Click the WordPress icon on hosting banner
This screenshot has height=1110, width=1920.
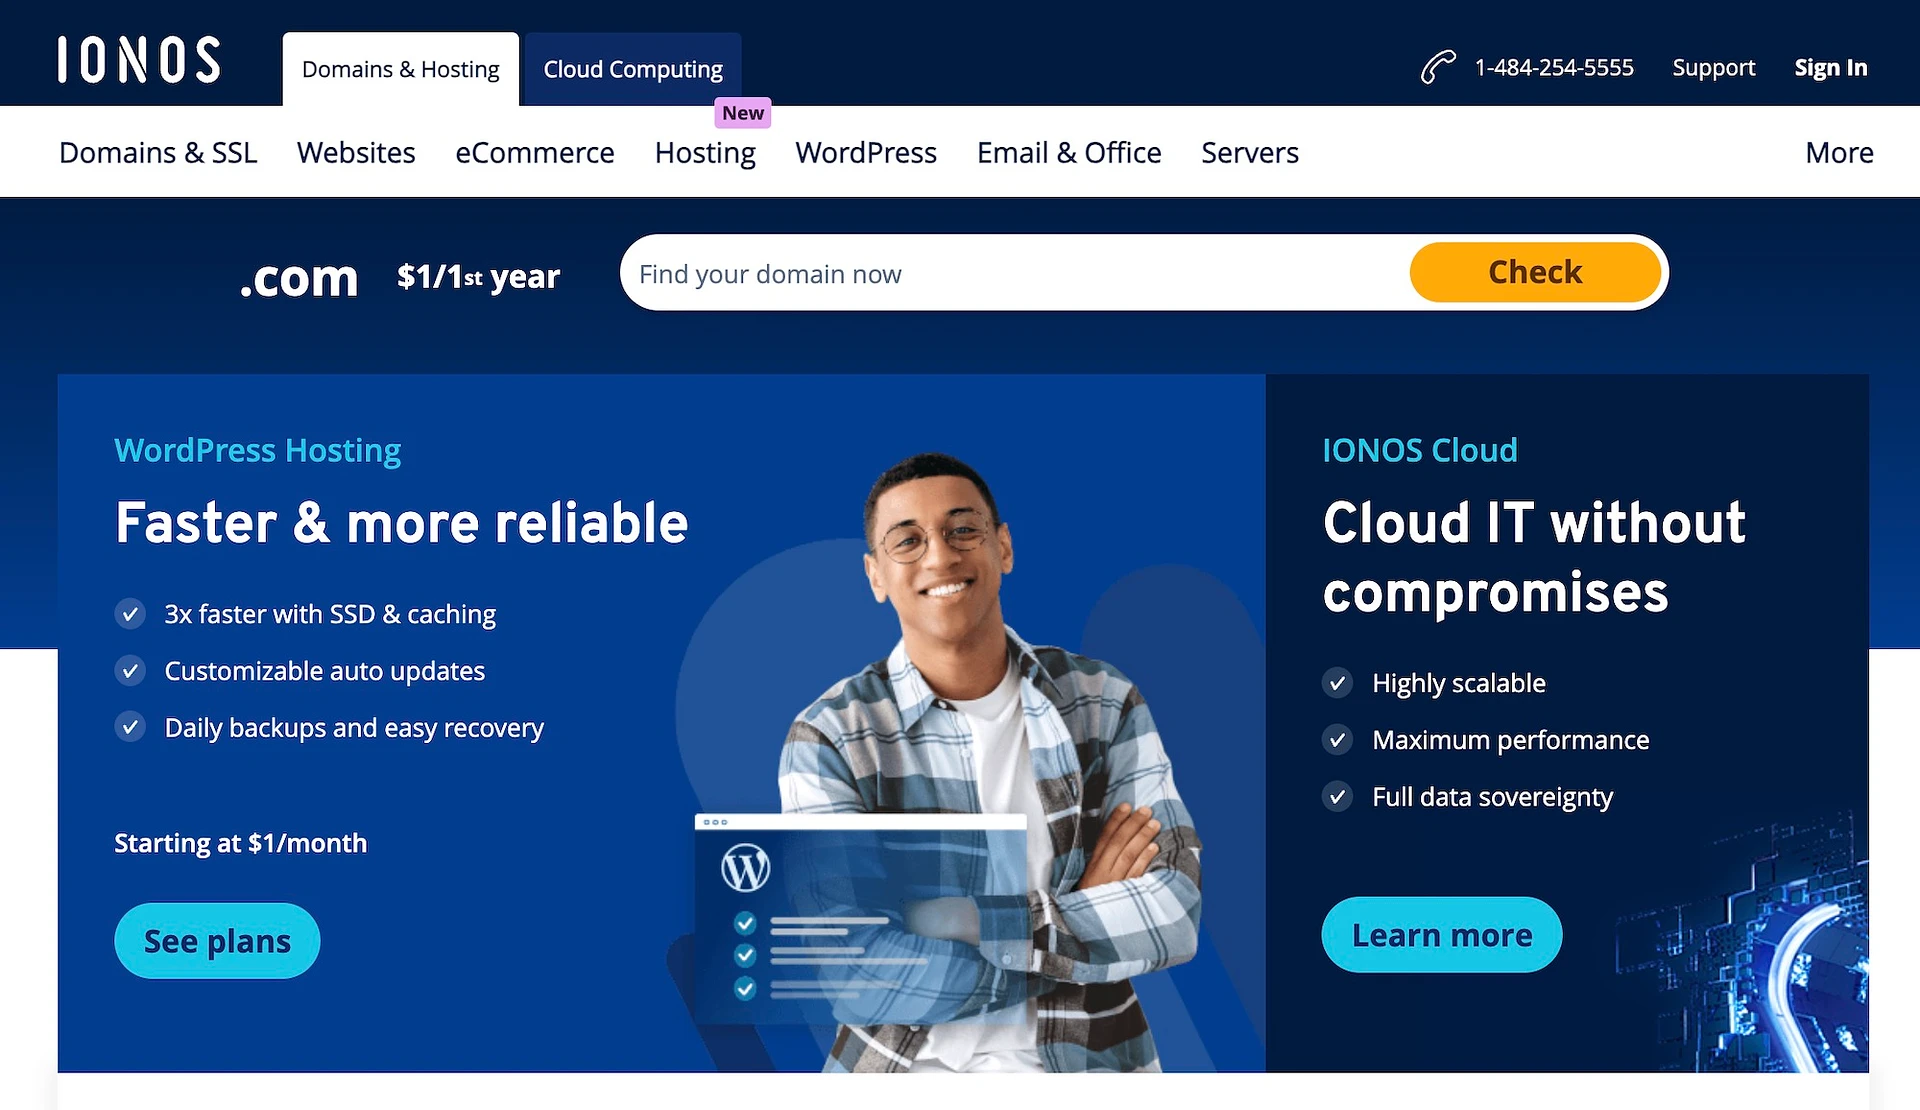click(x=745, y=872)
